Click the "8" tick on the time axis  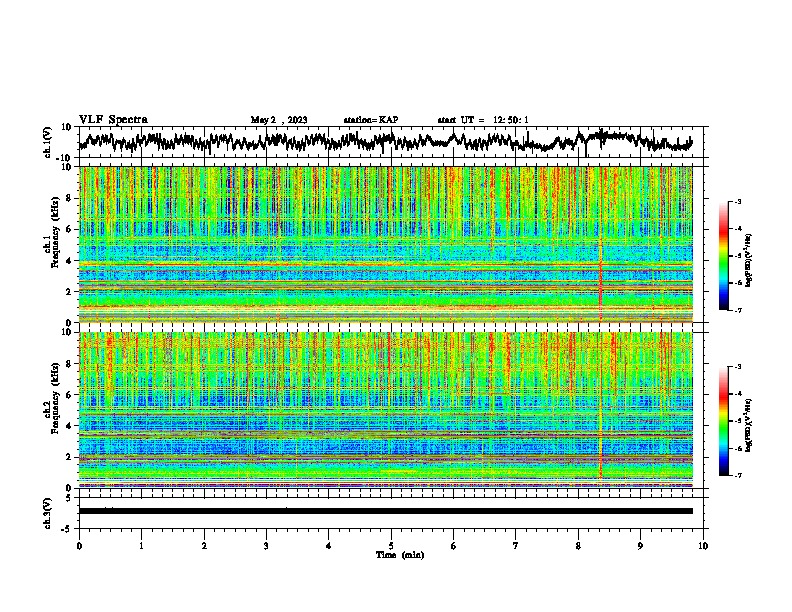click(578, 546)
